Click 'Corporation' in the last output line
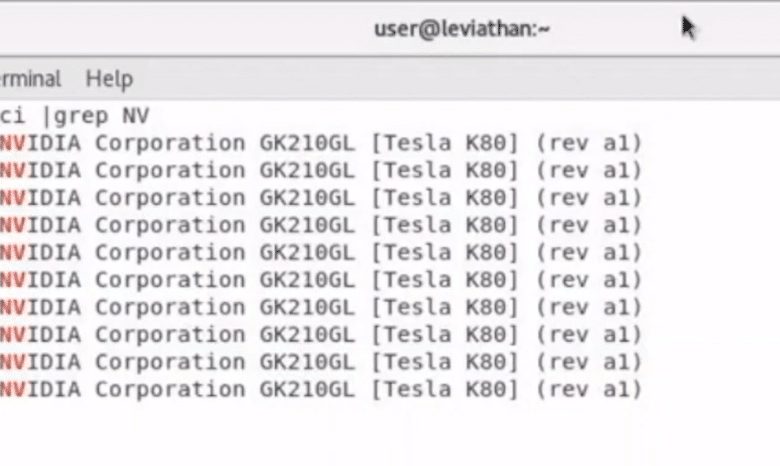The height and width of the screenshot is (466, 780). (x=170, y=389)
